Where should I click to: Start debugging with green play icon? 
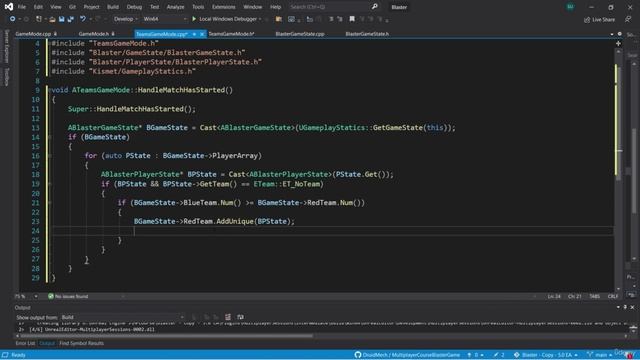point(194,19)
